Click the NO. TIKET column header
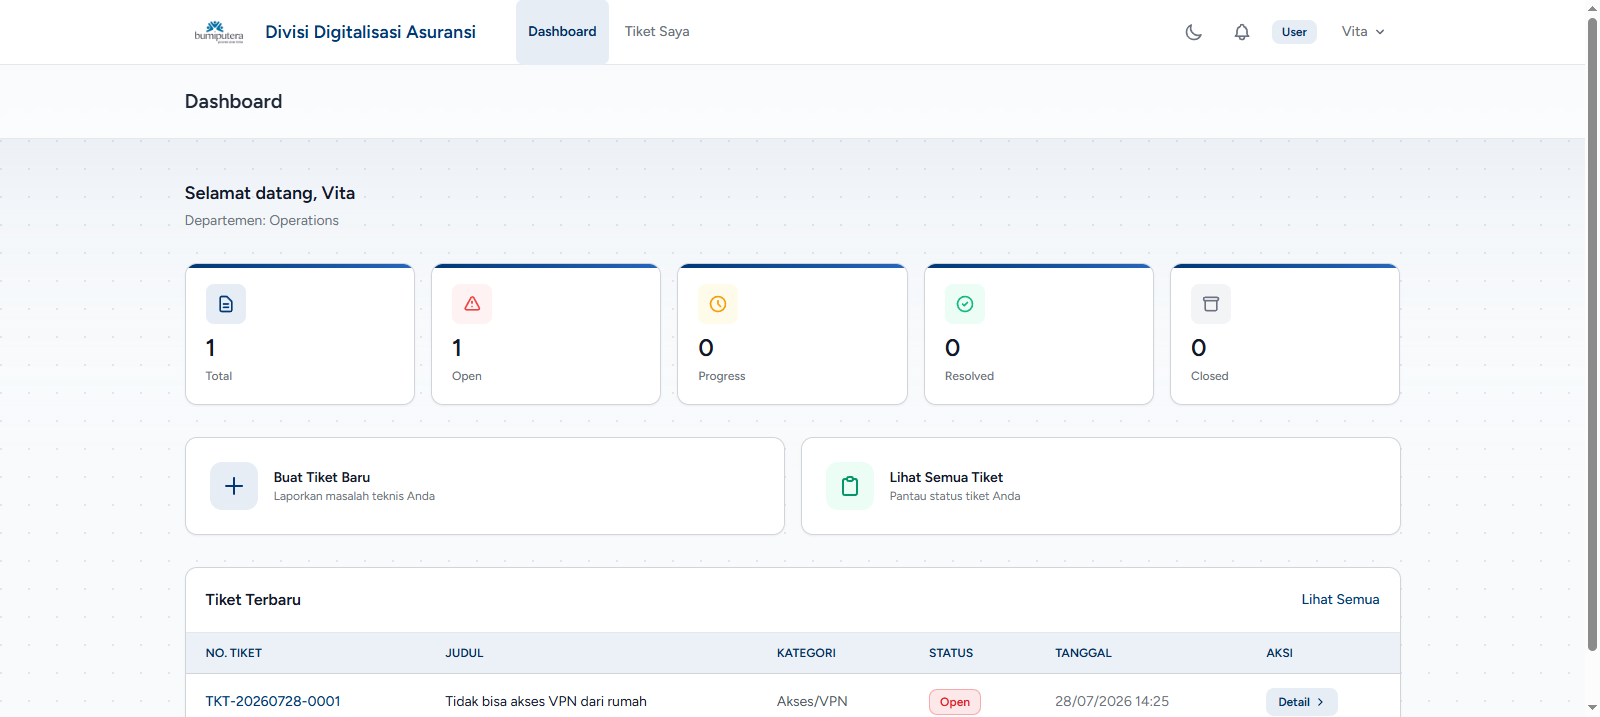This screenshot has height=717, width=1600. (x=234, y=653)
